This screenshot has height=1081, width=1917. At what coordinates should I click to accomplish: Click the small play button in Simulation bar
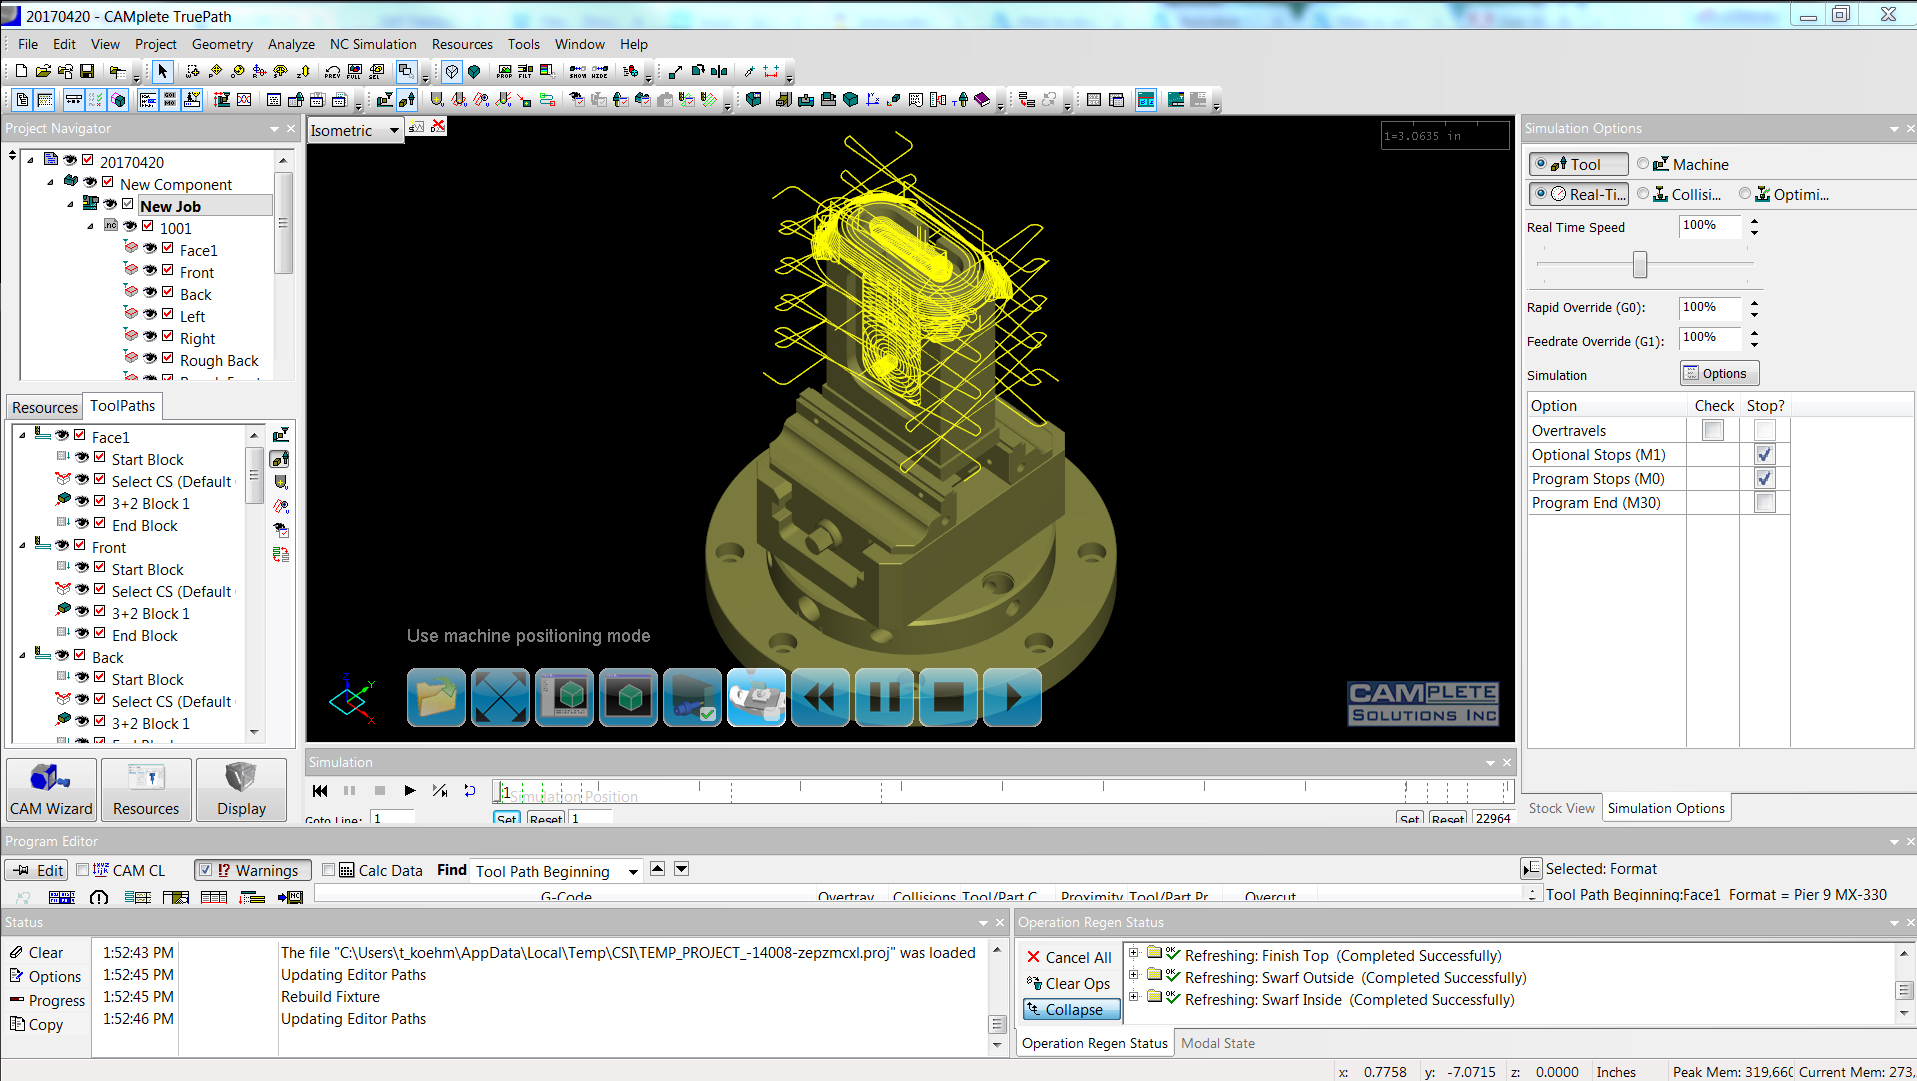(410, 790)
